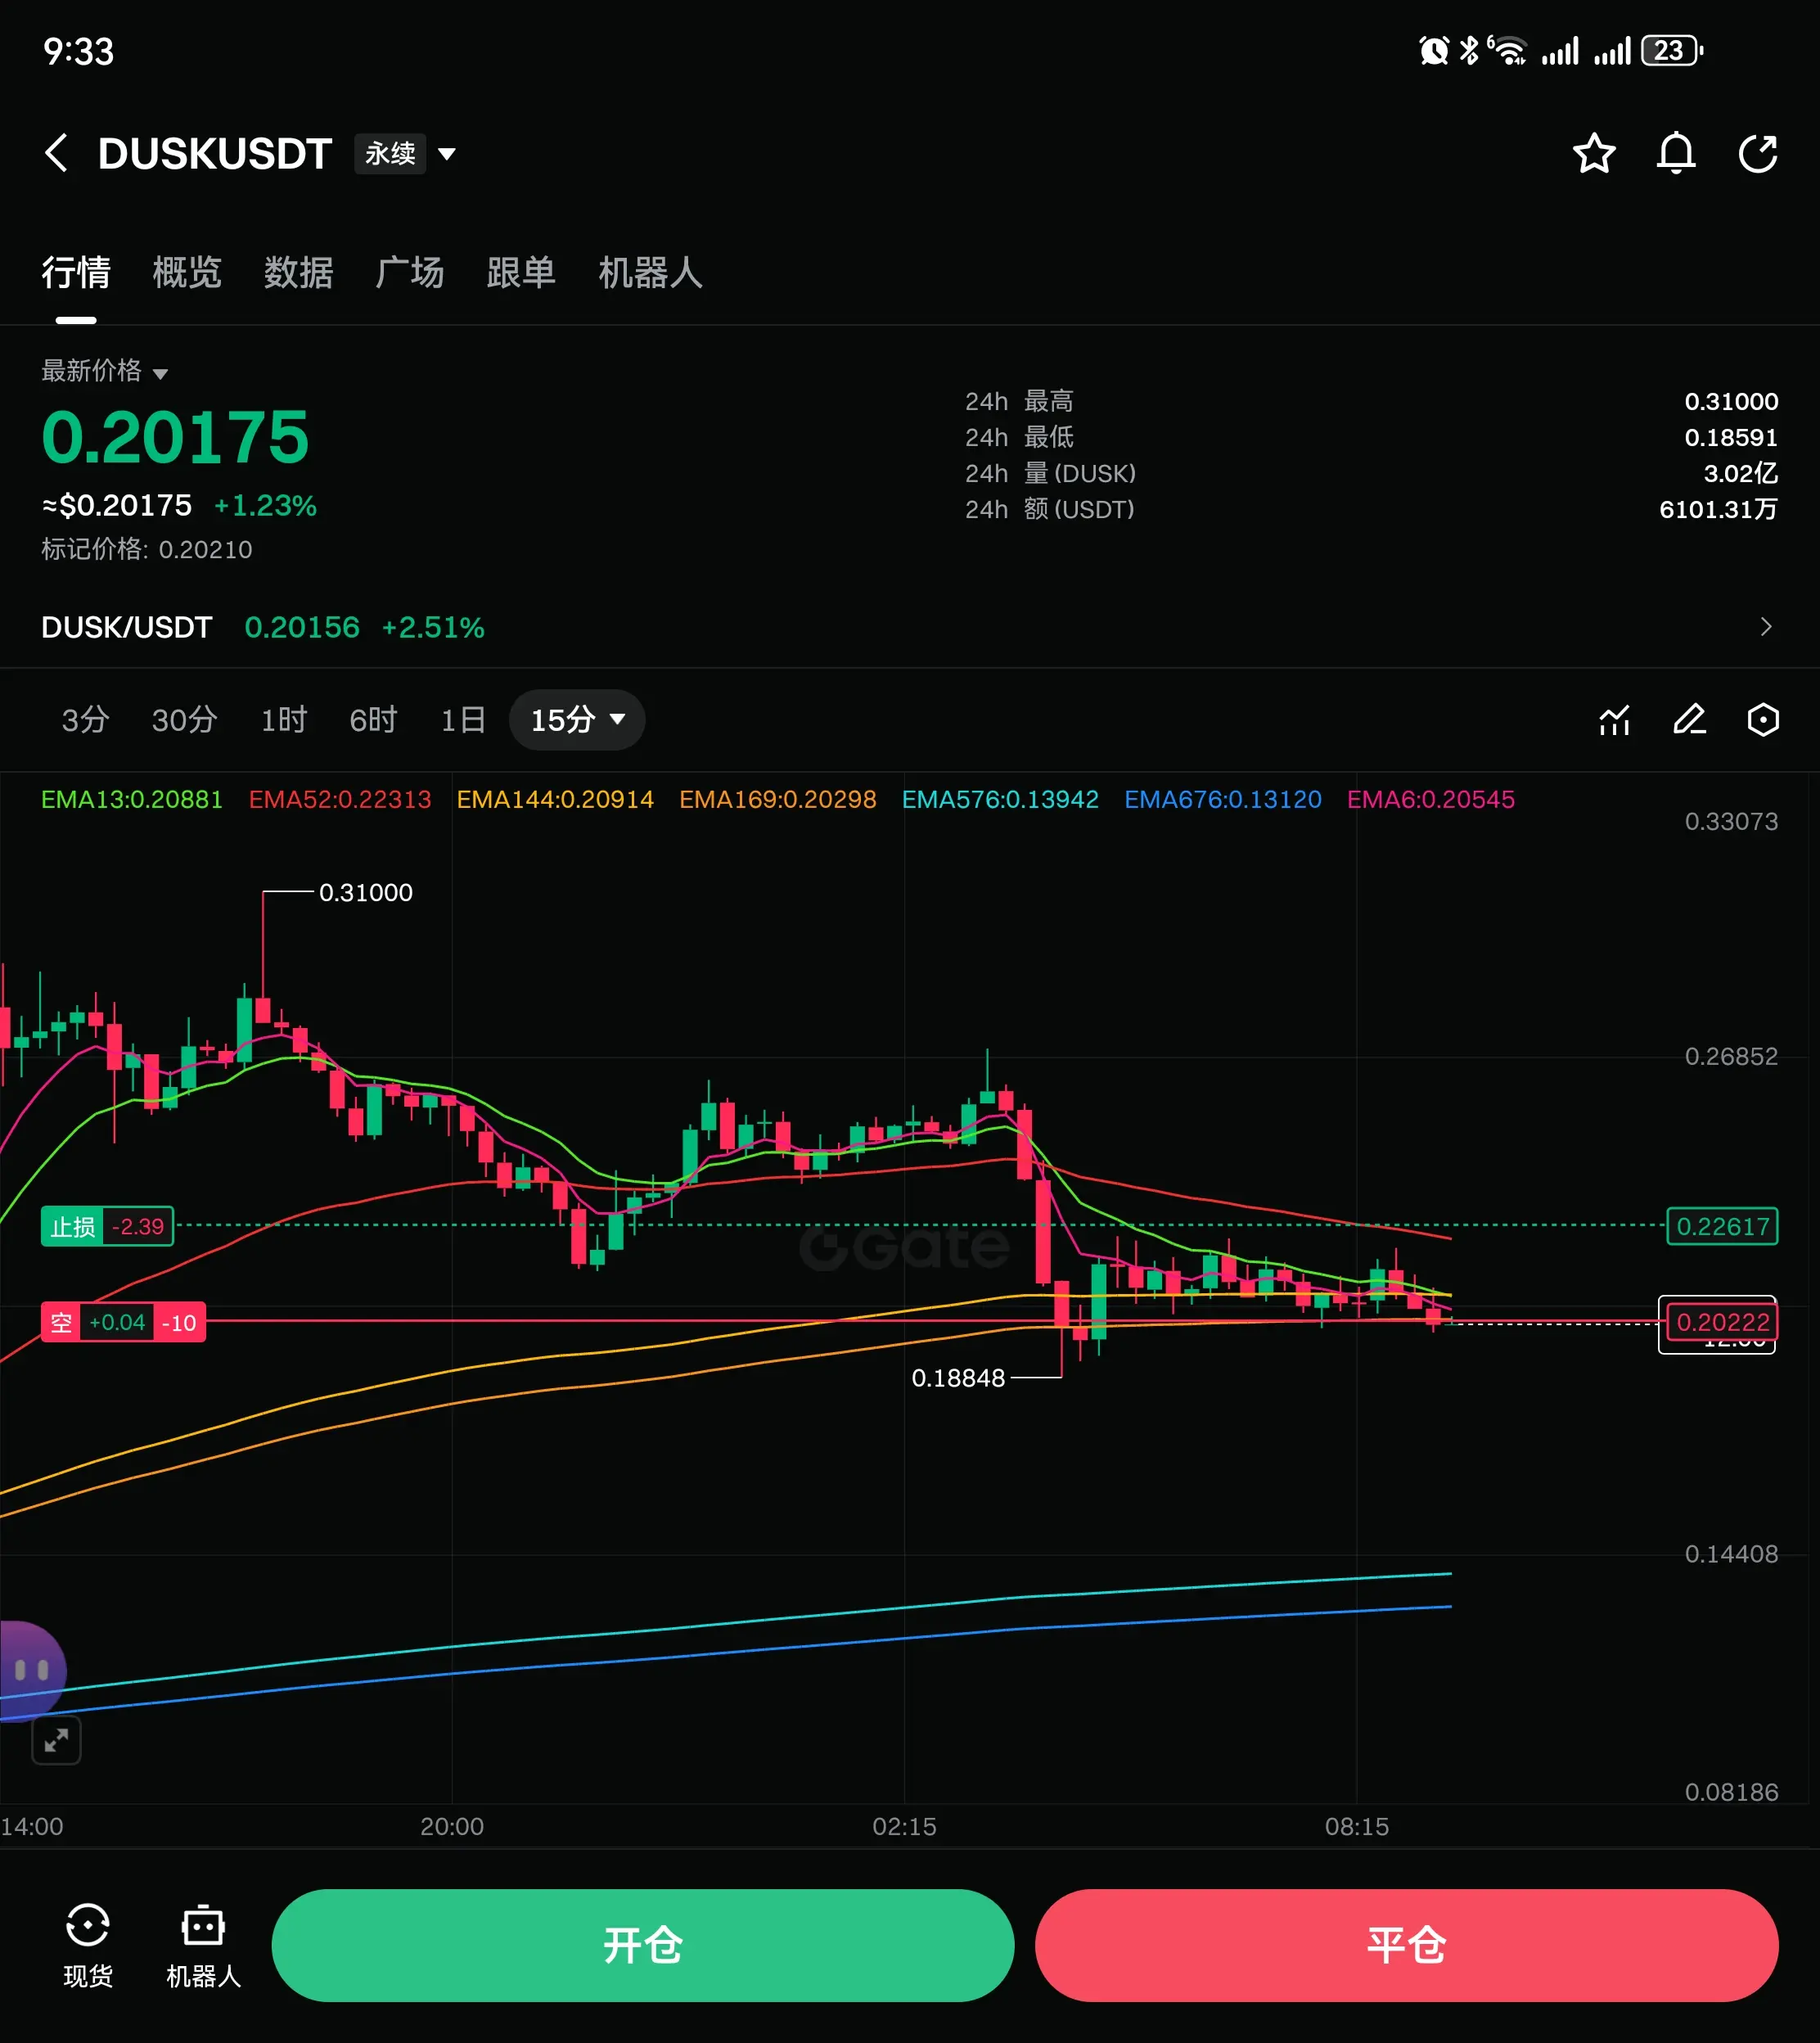Tap the share icon at top right
Viewport: 1820px width, 2043px height.
tap(1758, 153)
